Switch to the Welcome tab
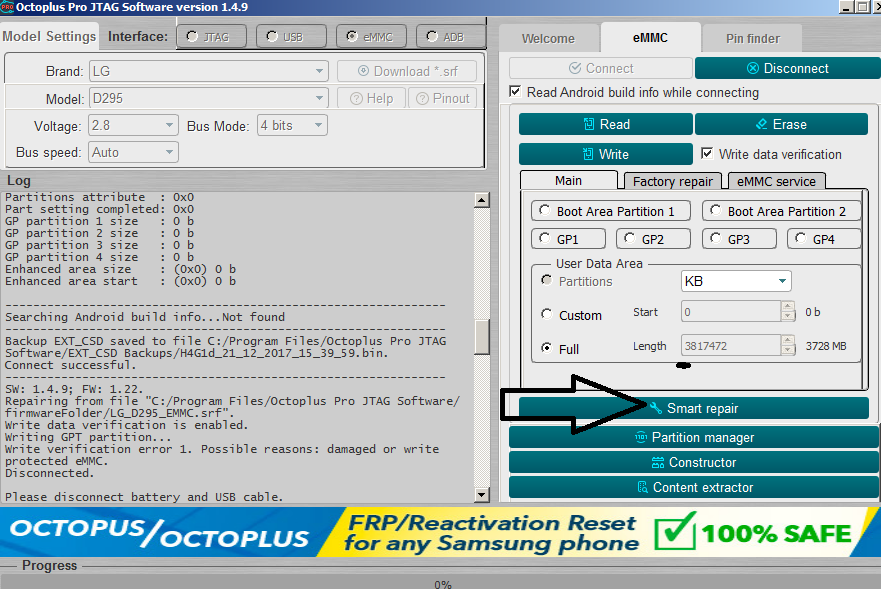This screenshot has height=589, width=881. (x=548, y=39)
